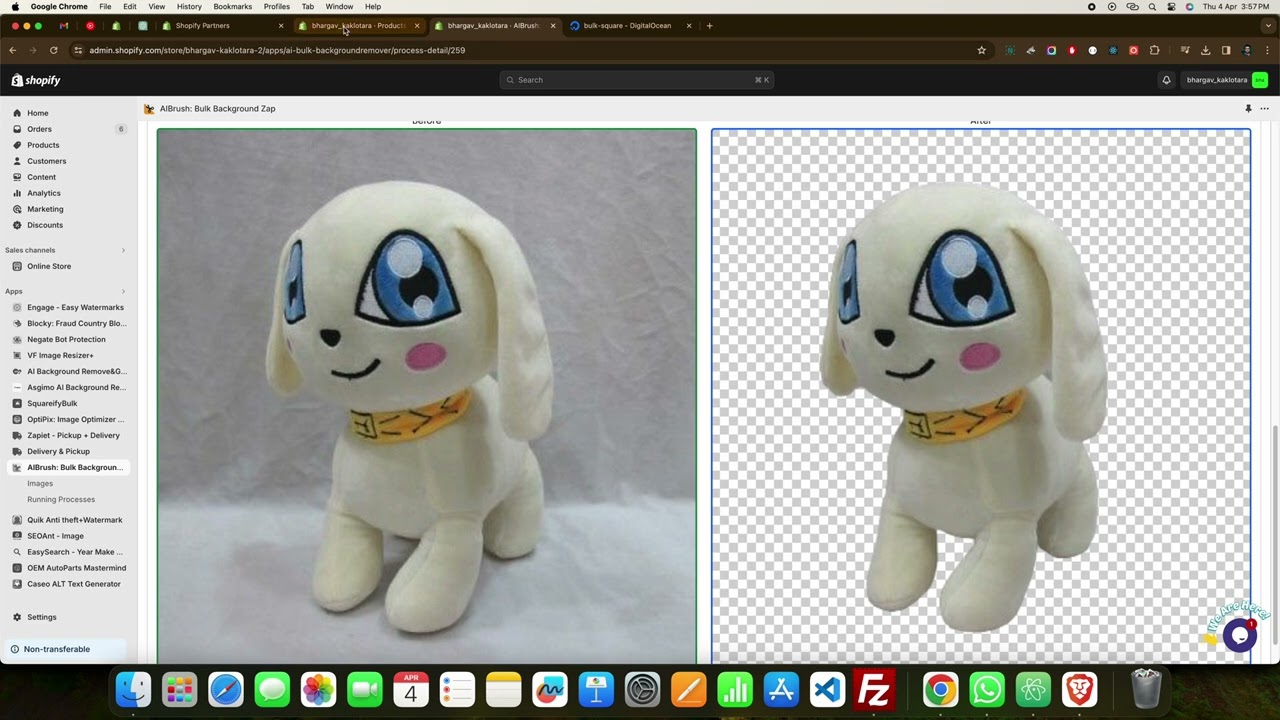The width and height of the screenshot is (1280, 720).
Task: Bookmark this page with the star
Action: click(981, 50)
